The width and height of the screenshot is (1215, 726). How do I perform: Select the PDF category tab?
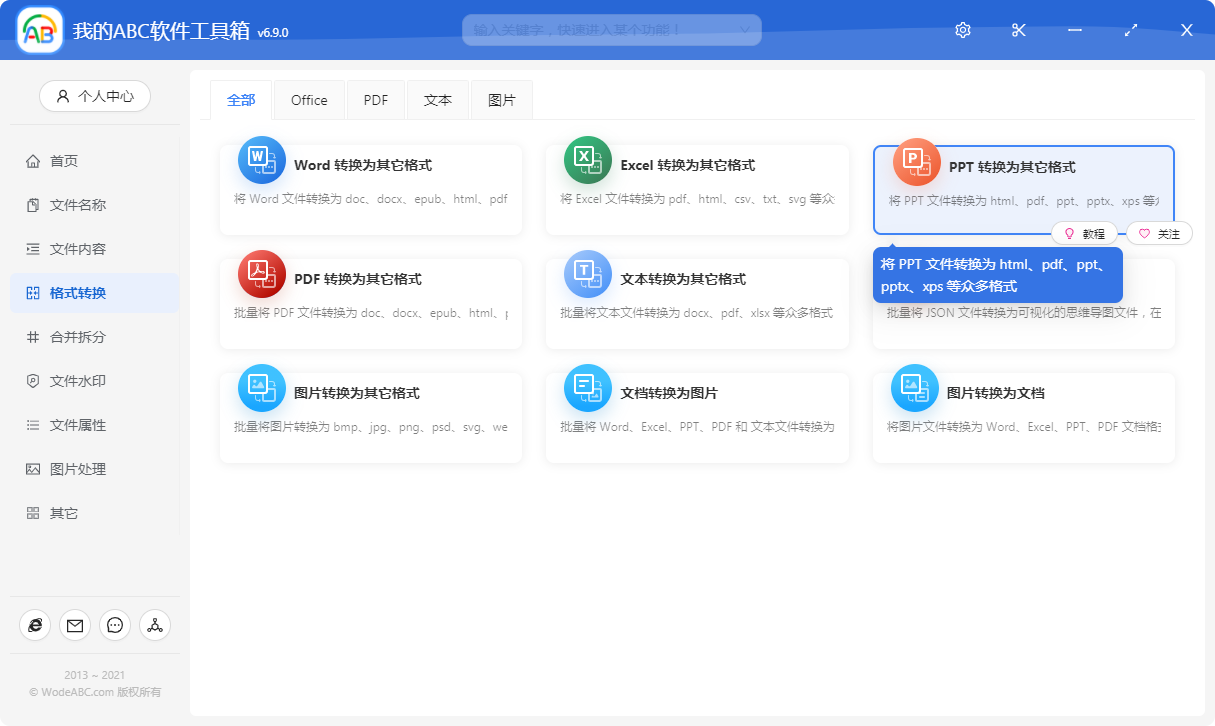(375, 99)
